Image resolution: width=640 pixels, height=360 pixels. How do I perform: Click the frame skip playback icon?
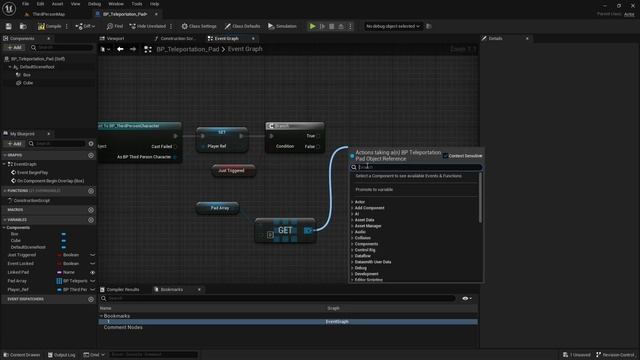[322, 26]
